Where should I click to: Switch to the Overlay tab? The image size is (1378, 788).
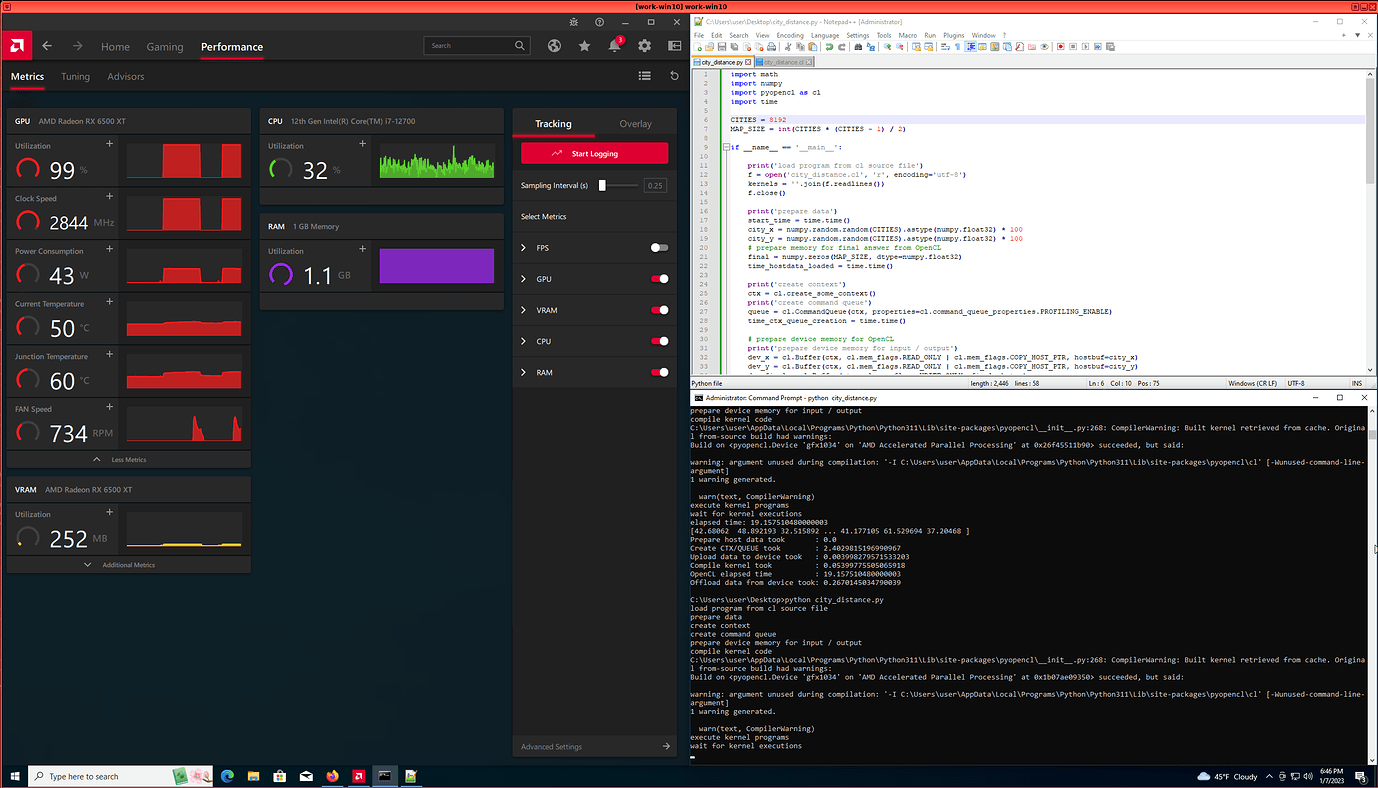635,124
